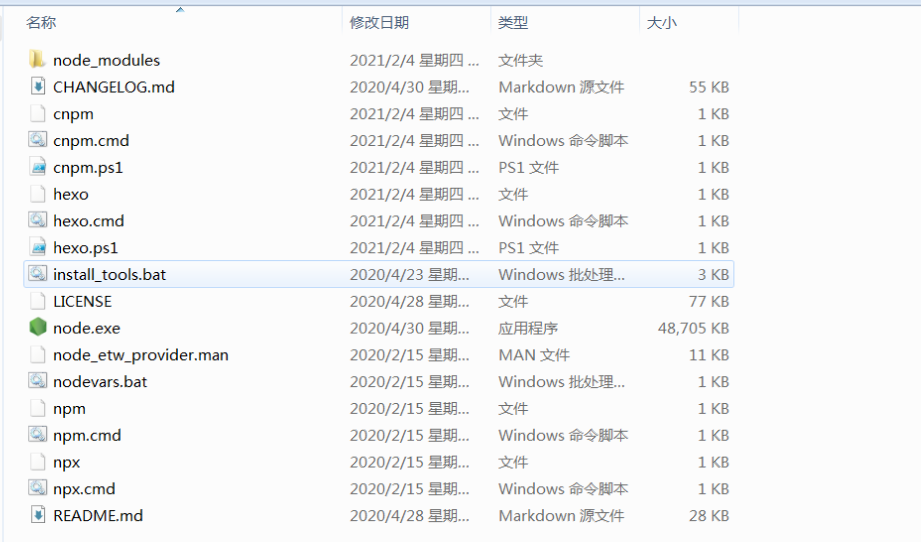Image resolution: width=921 pixels, height=542 pixels.
Task: Click the sort arrow above 名称 column
Action: point(180,9)
